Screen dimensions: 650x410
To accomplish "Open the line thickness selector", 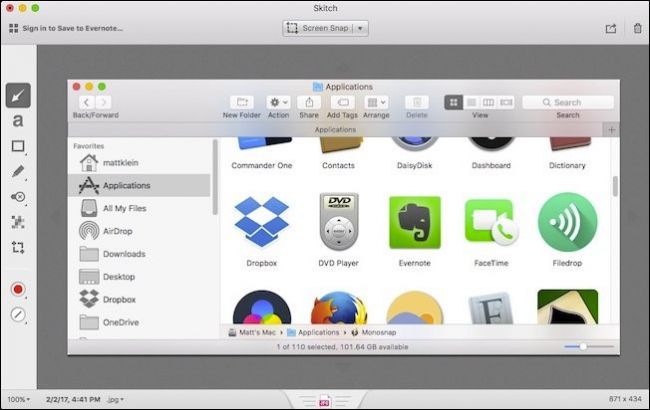I will (x=18, y=315).
